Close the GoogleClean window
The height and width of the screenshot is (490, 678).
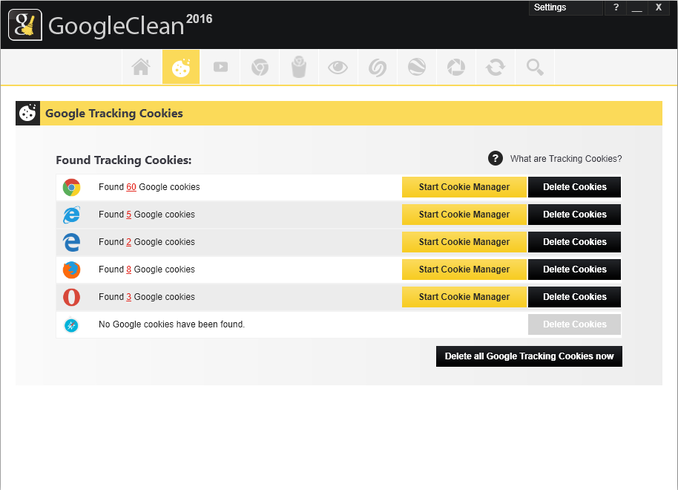point(658,7)
